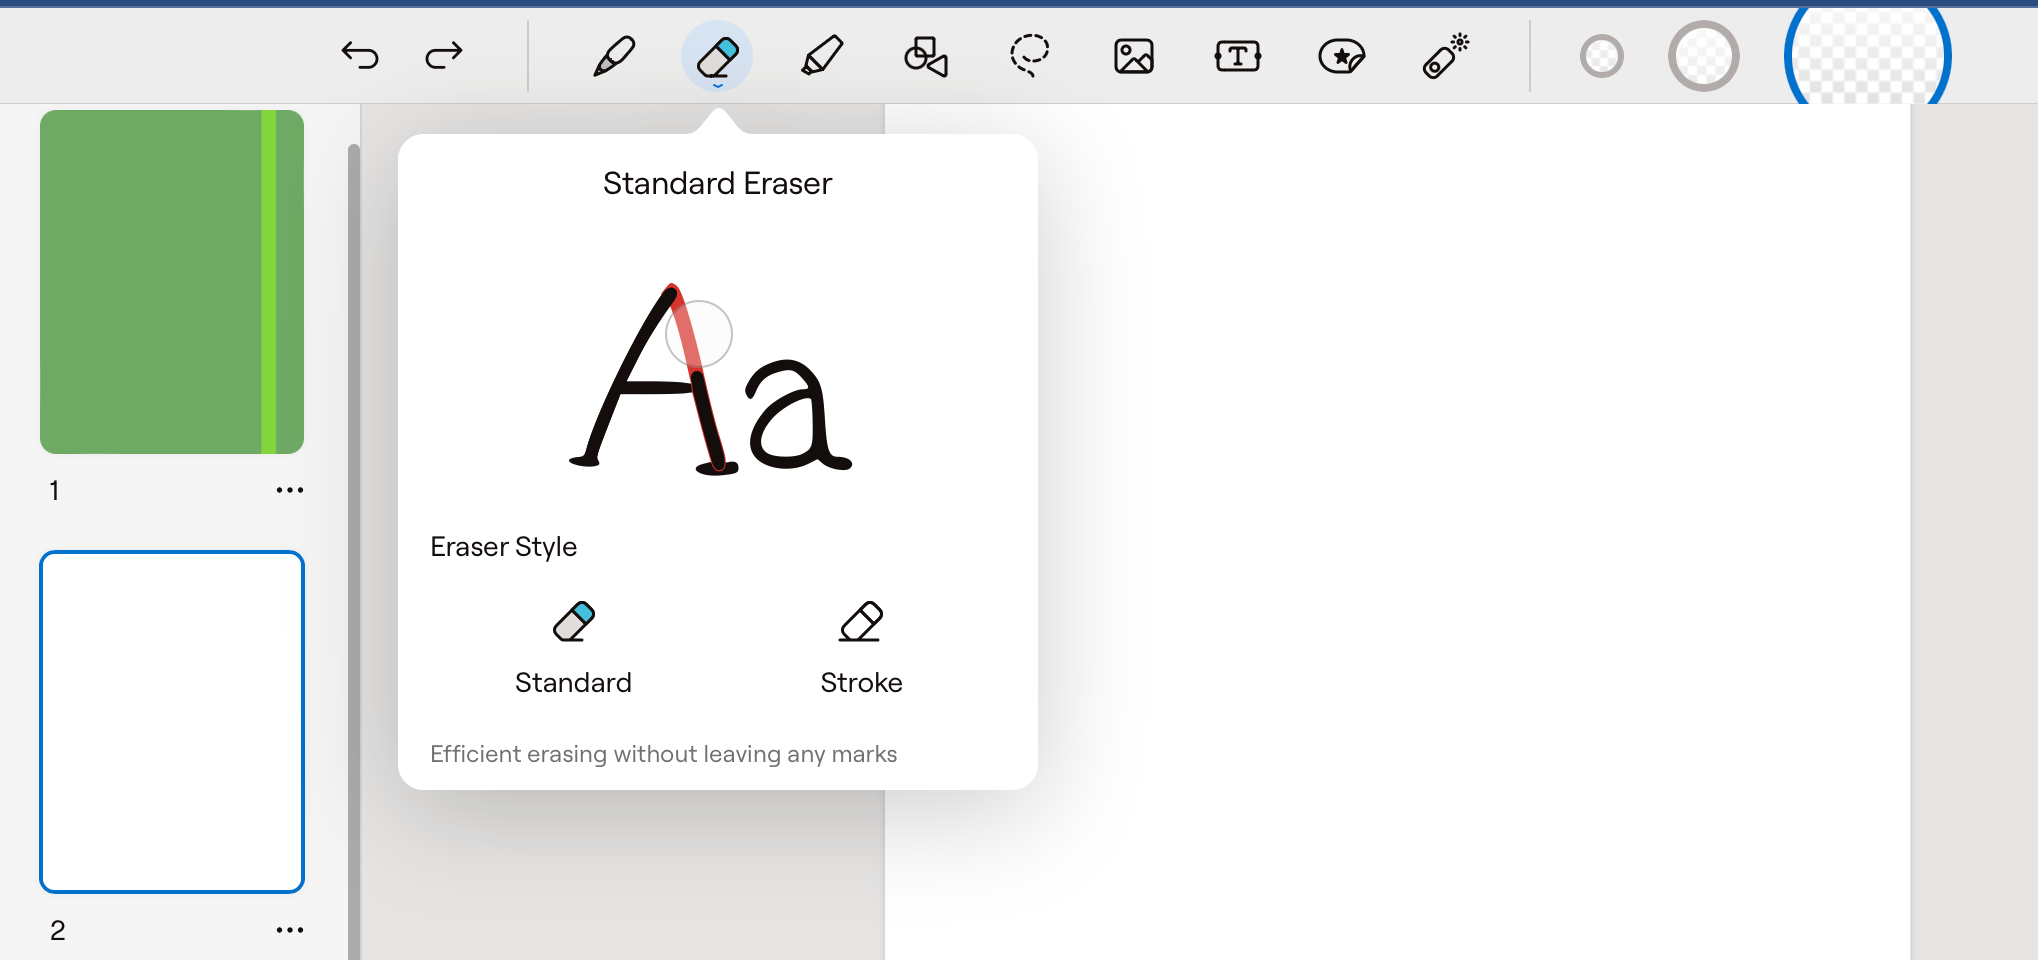The width and height of the screenshot is (2038, 960).
Task: Select the page 1 thumbnail
Action: (x=171, y=281)
